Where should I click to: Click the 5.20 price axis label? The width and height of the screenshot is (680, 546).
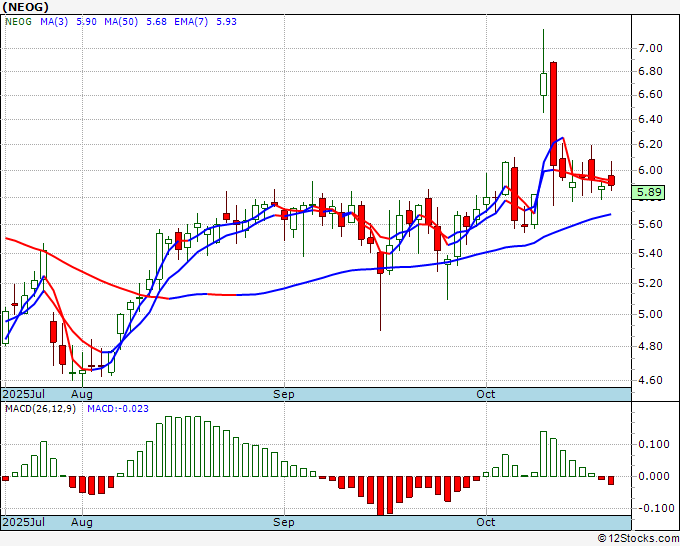tap(650, 283)
